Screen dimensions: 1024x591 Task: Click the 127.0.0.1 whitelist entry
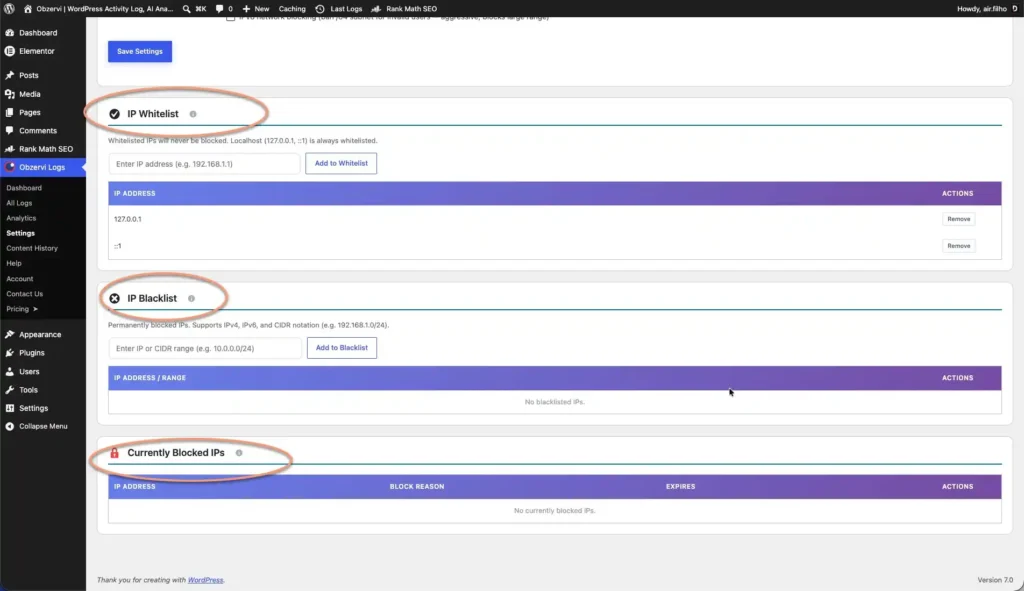pos(127,219)
